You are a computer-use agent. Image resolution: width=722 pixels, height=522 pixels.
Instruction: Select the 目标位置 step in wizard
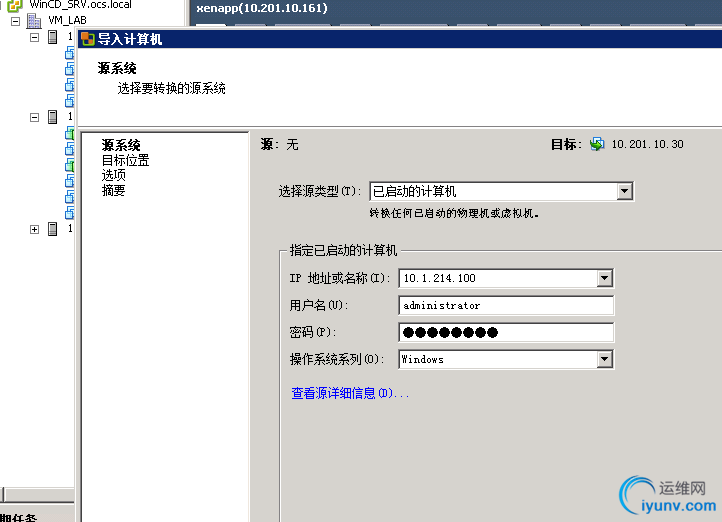click(125, 160)
